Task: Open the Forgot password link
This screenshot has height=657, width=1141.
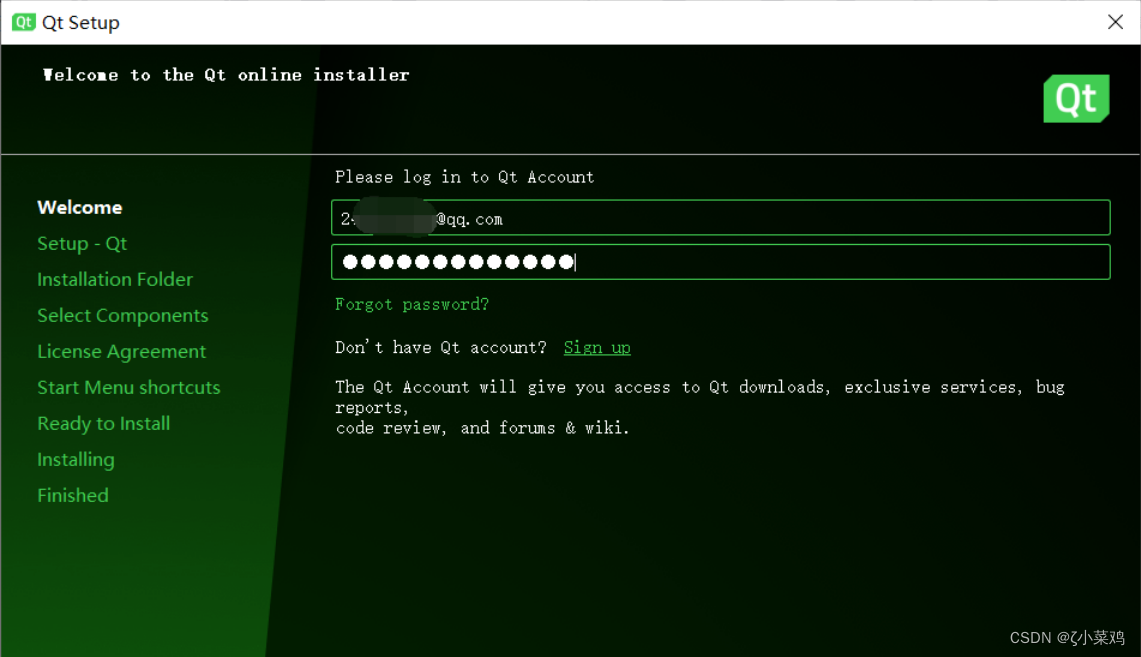Action: (x=412, y=304)
